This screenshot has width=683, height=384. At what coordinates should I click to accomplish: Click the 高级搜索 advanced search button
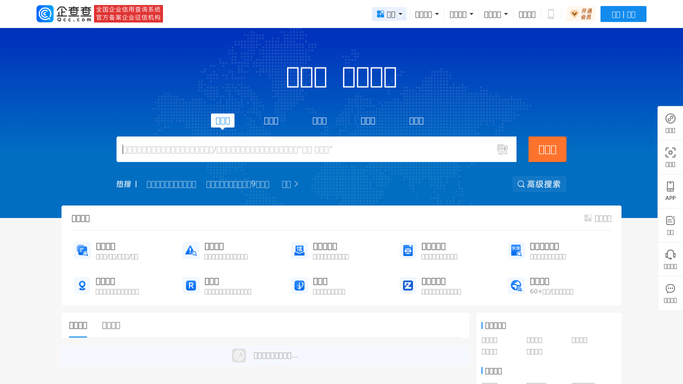(x=539, y=184)
